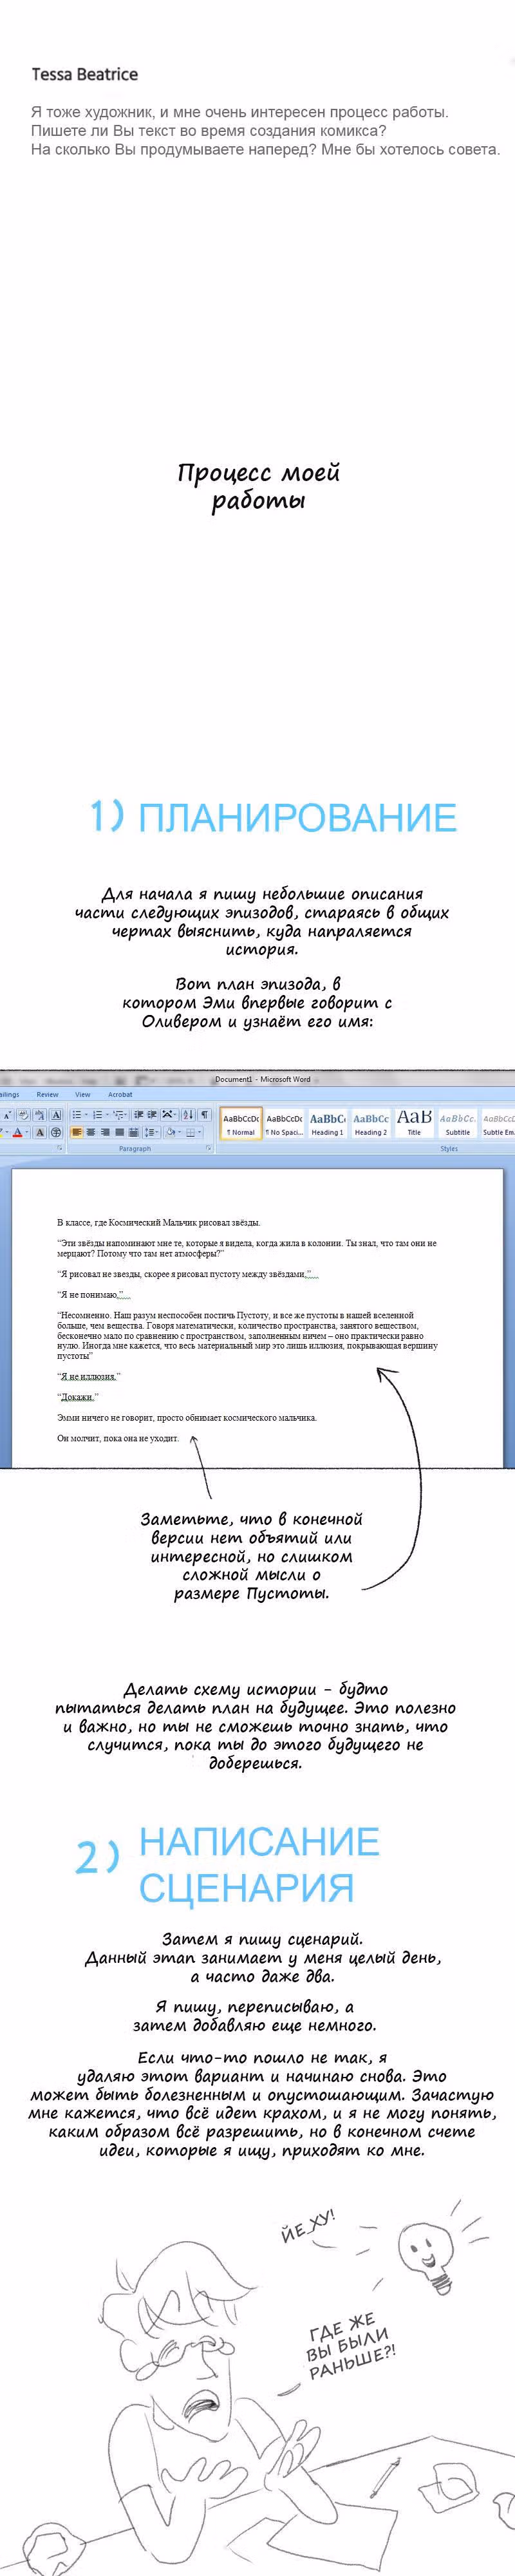This screenshot has width=515, height=2576.
Task: Click the Sort icon
Action: pyautogui.click(x=189, y=1114)
